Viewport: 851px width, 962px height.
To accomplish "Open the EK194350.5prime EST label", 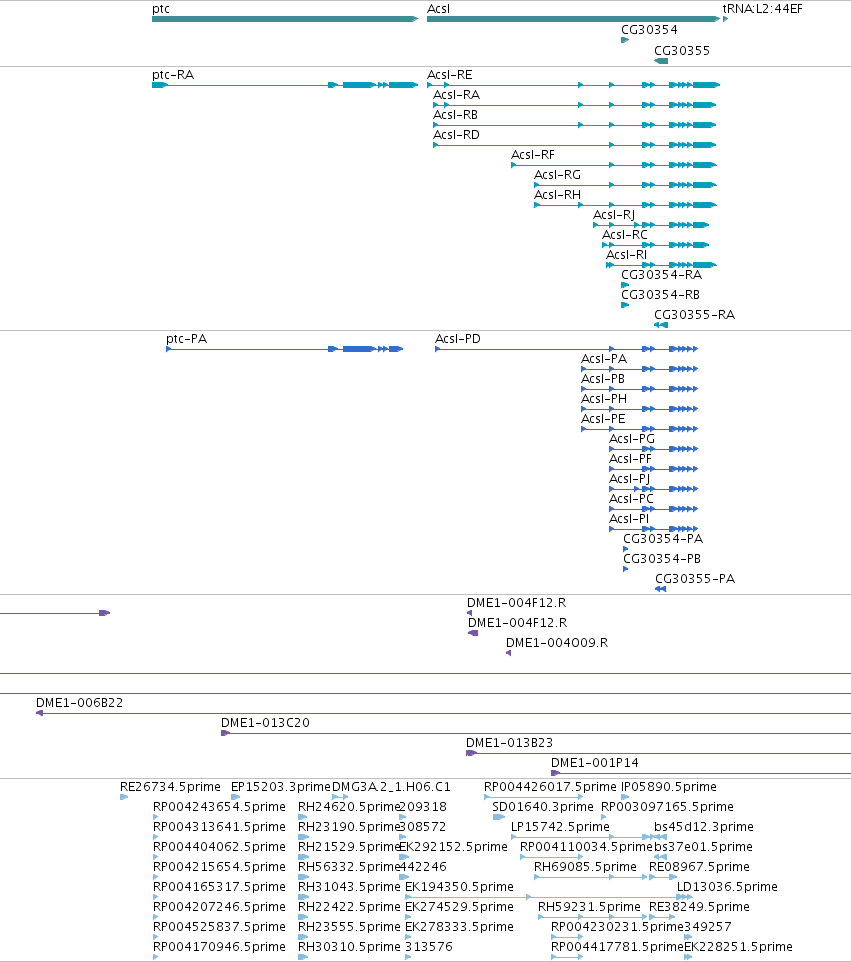I will (x=460, y=887).
